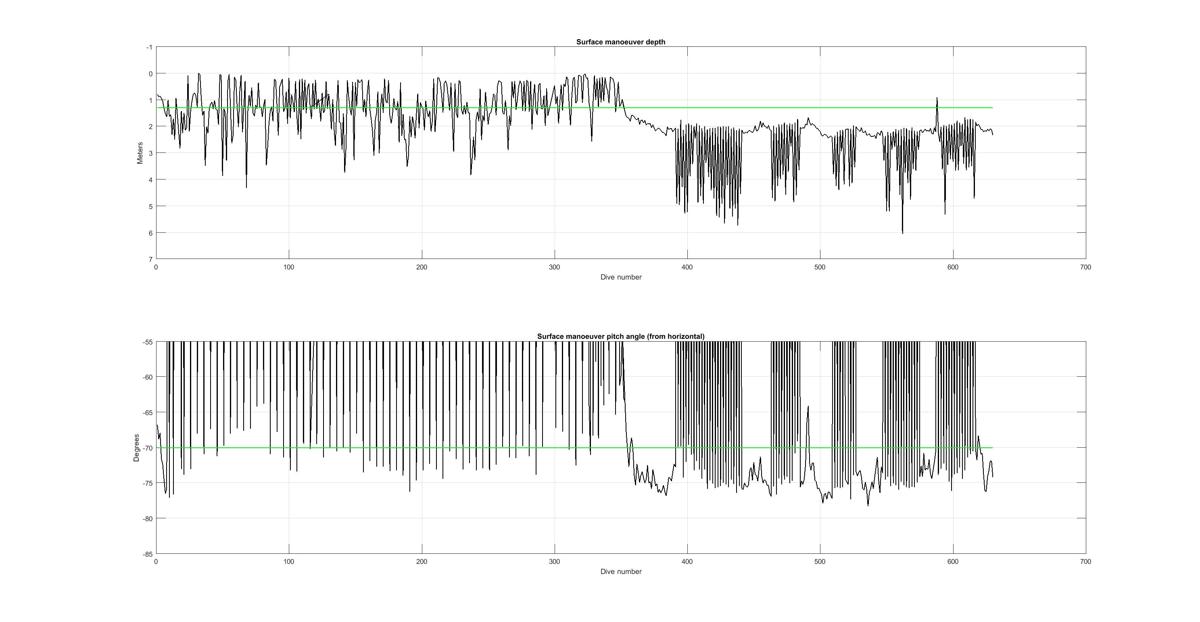Select the "400" x-tick of the depth plot
This screenshot has height=622, width=1200.
(x=687, y=267)
